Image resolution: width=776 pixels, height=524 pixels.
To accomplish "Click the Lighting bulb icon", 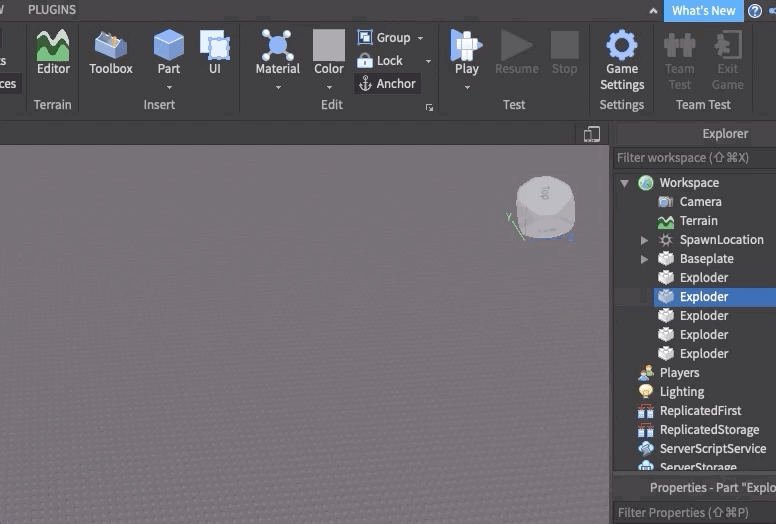I will click(645, 391).
